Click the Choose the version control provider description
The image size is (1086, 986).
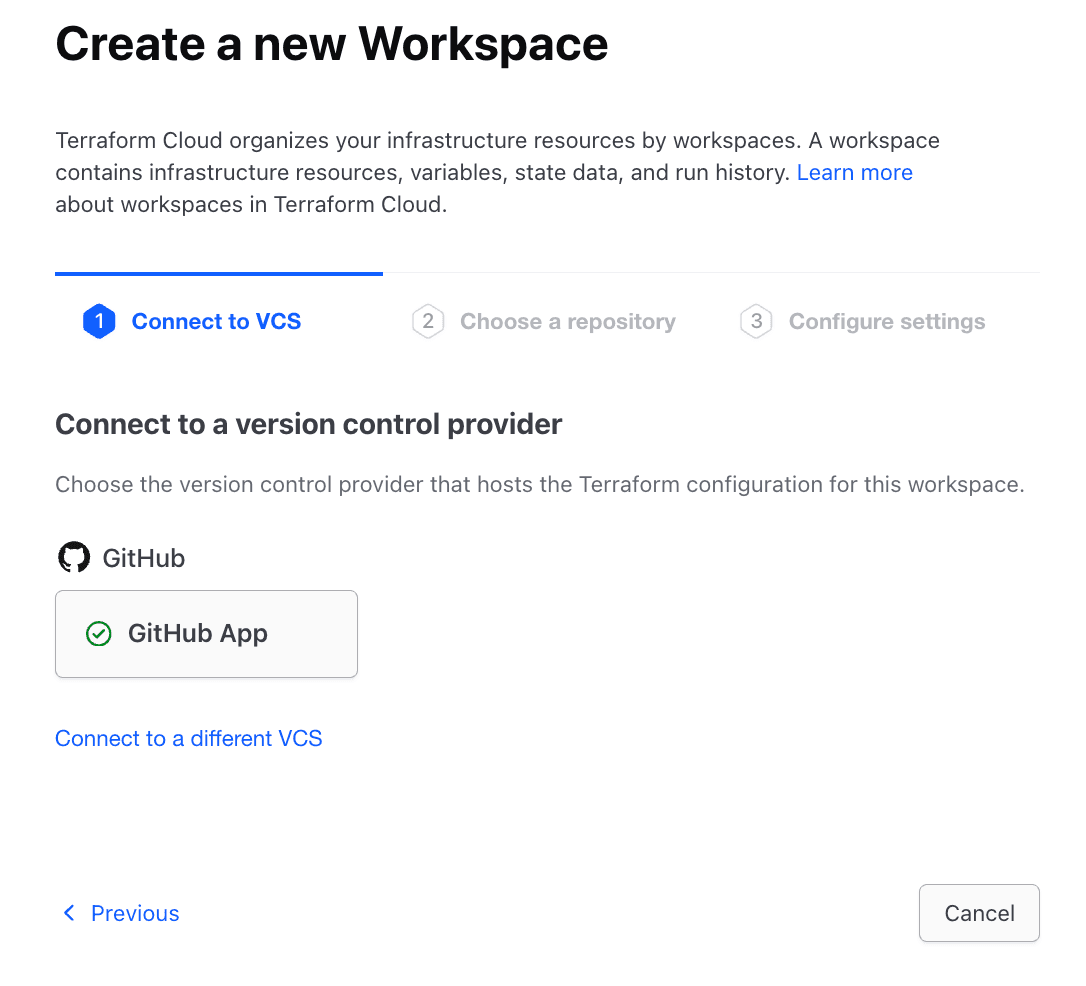(x=540, y=484)
